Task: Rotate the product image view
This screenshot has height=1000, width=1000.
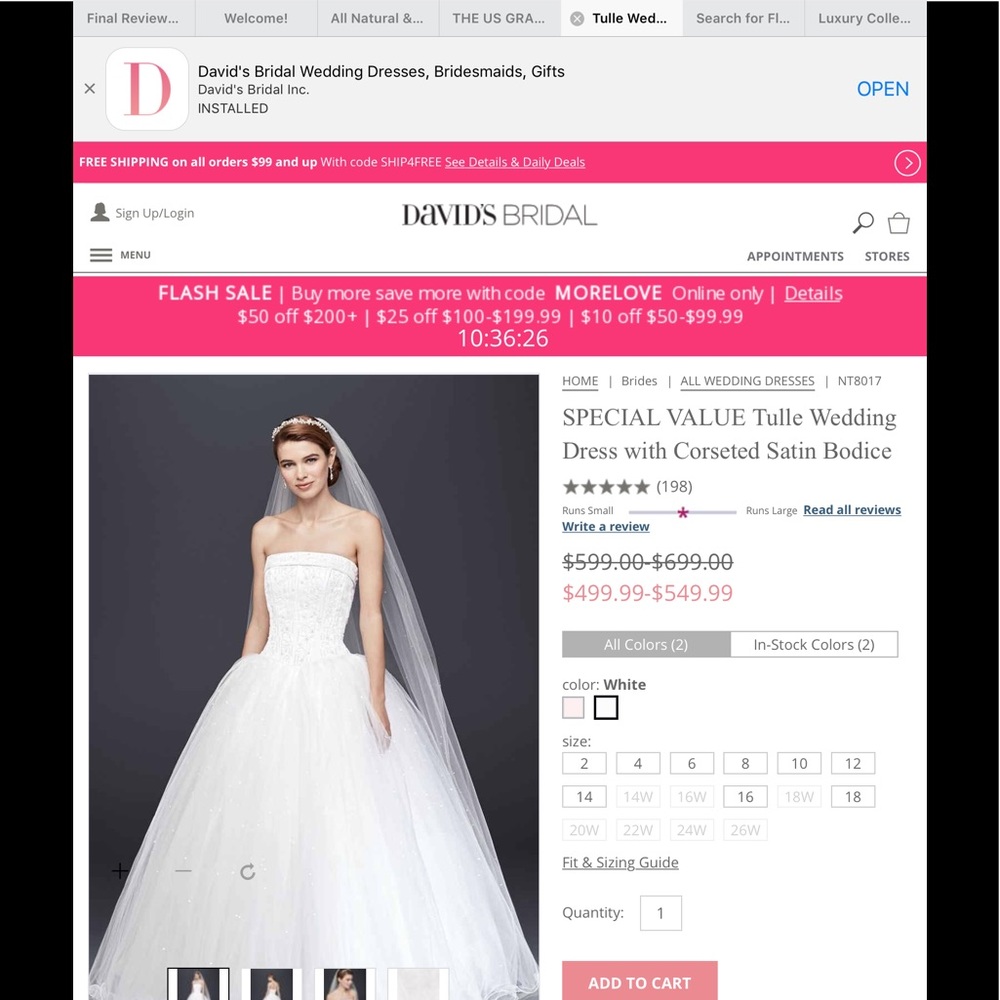Action: (x=247, y=871)
